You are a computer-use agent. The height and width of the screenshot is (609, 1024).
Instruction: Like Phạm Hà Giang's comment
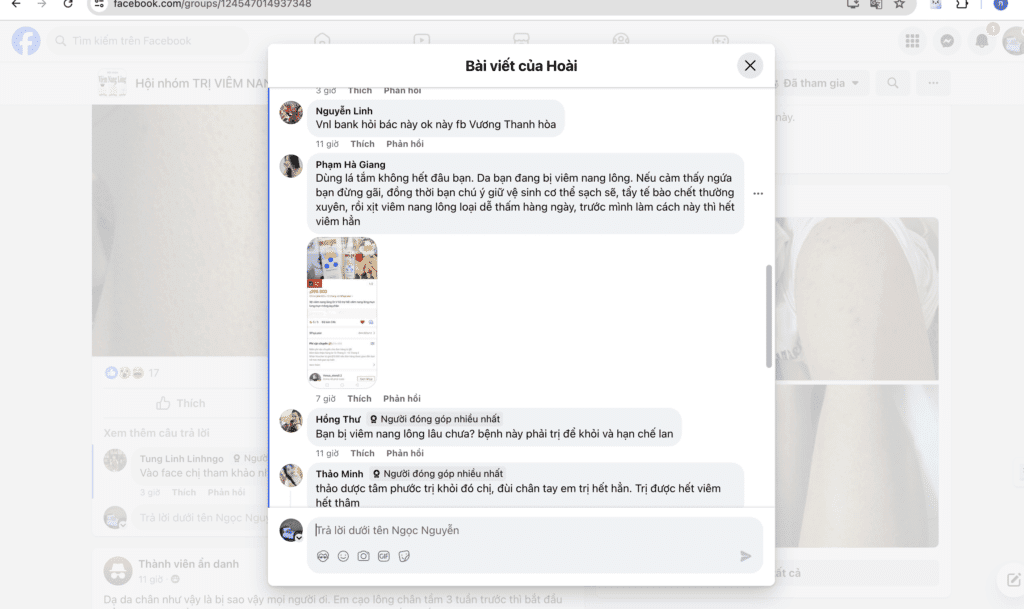[359, 398]
